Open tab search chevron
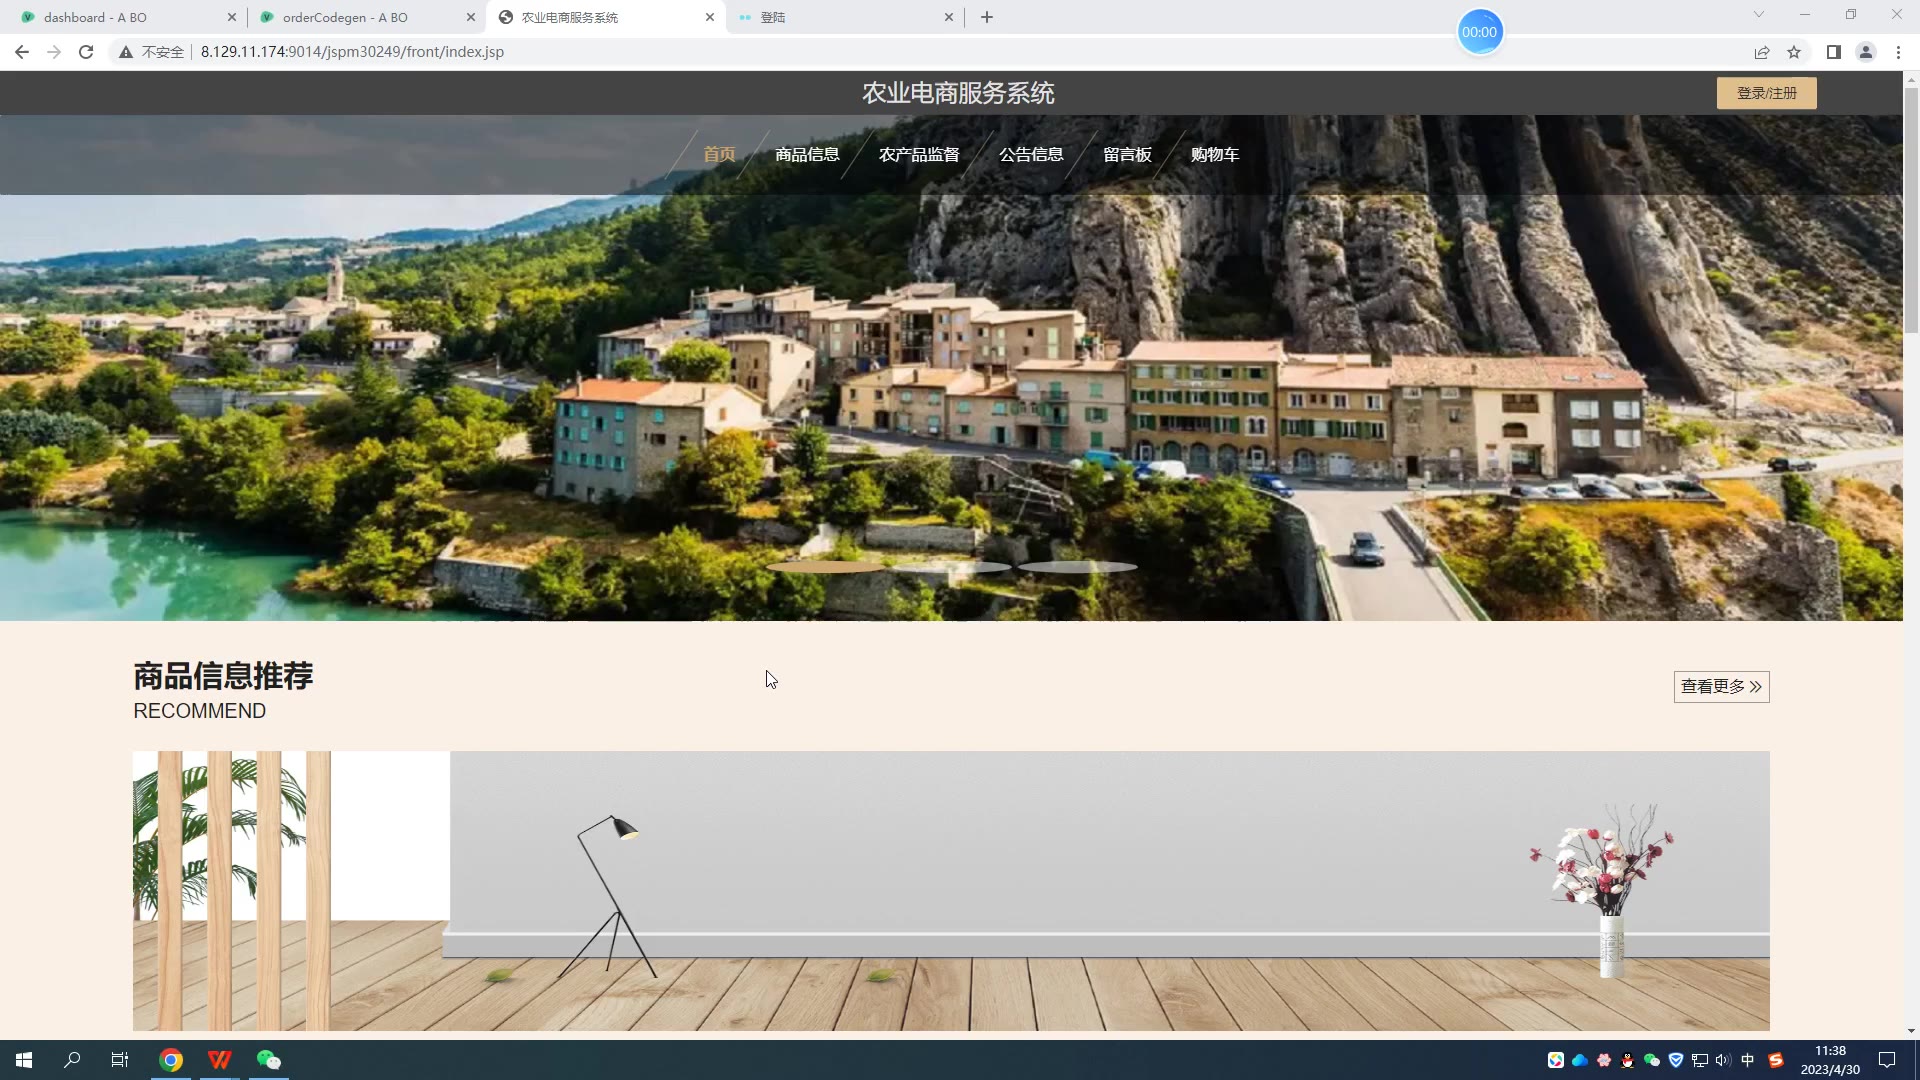This screenshot has height=1080, width=1920. coord(1758,14)
